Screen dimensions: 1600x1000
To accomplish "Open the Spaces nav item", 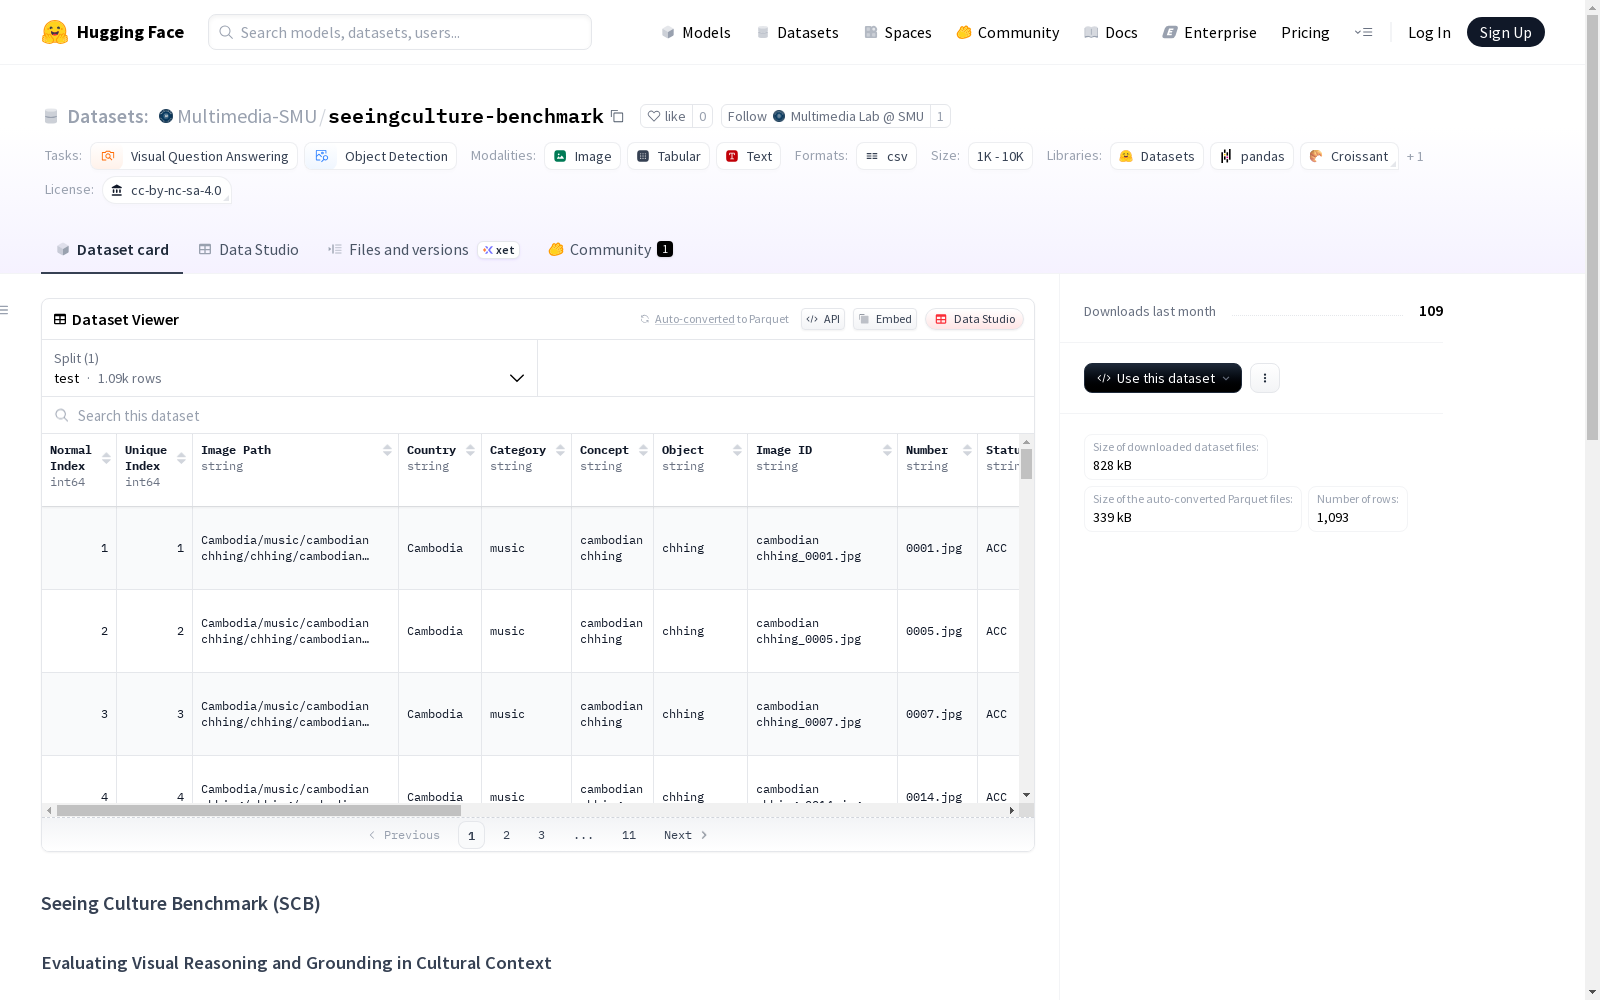I will (x=898, y=32).
